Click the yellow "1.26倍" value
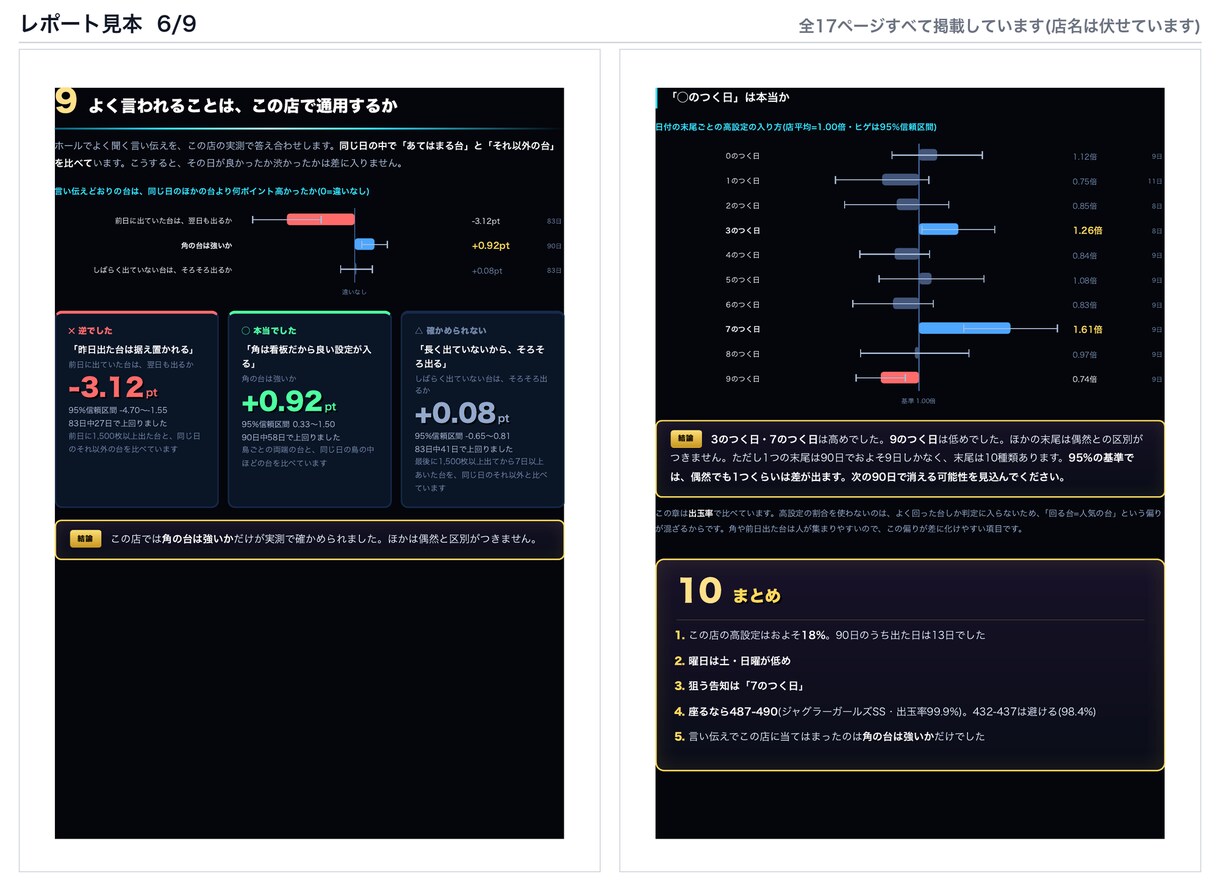1220x891 pixels. [x=1087, y=230]
